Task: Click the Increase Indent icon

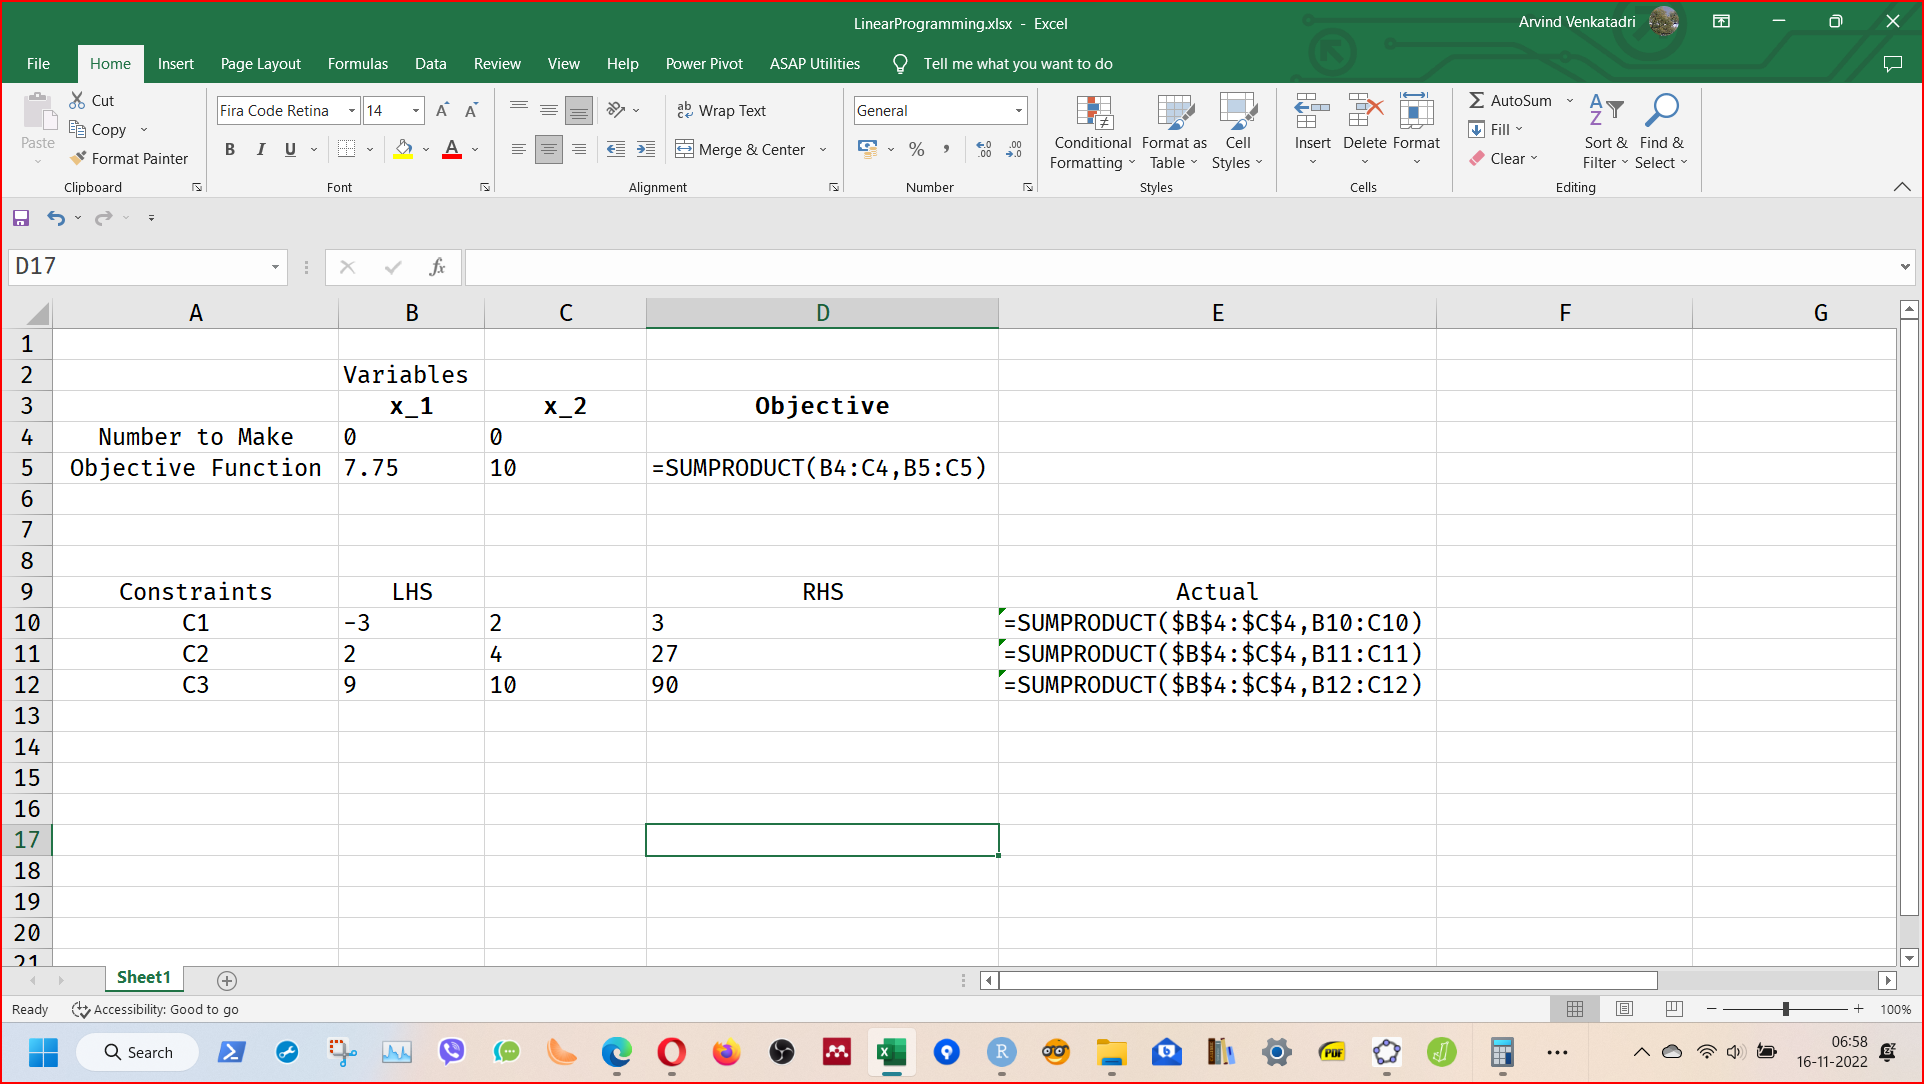Action: click(646, 150)
